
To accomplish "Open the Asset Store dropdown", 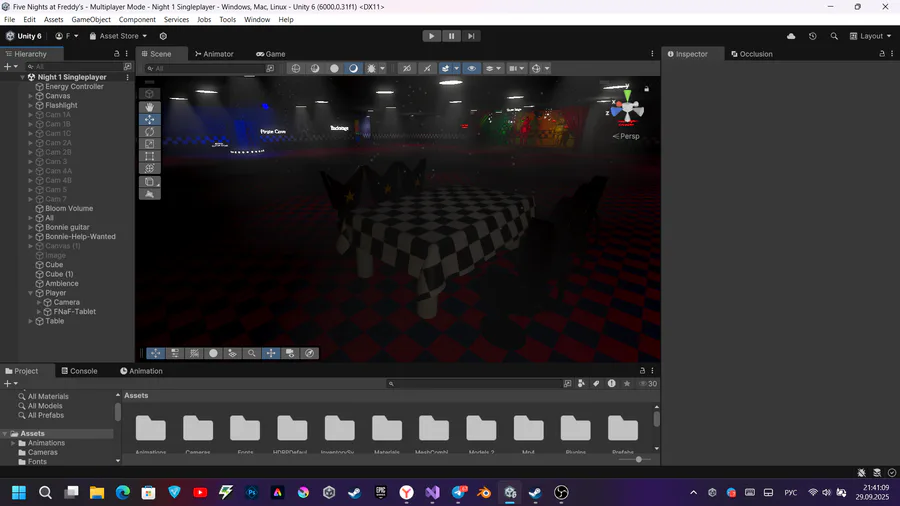I will (x=118, y=36).
